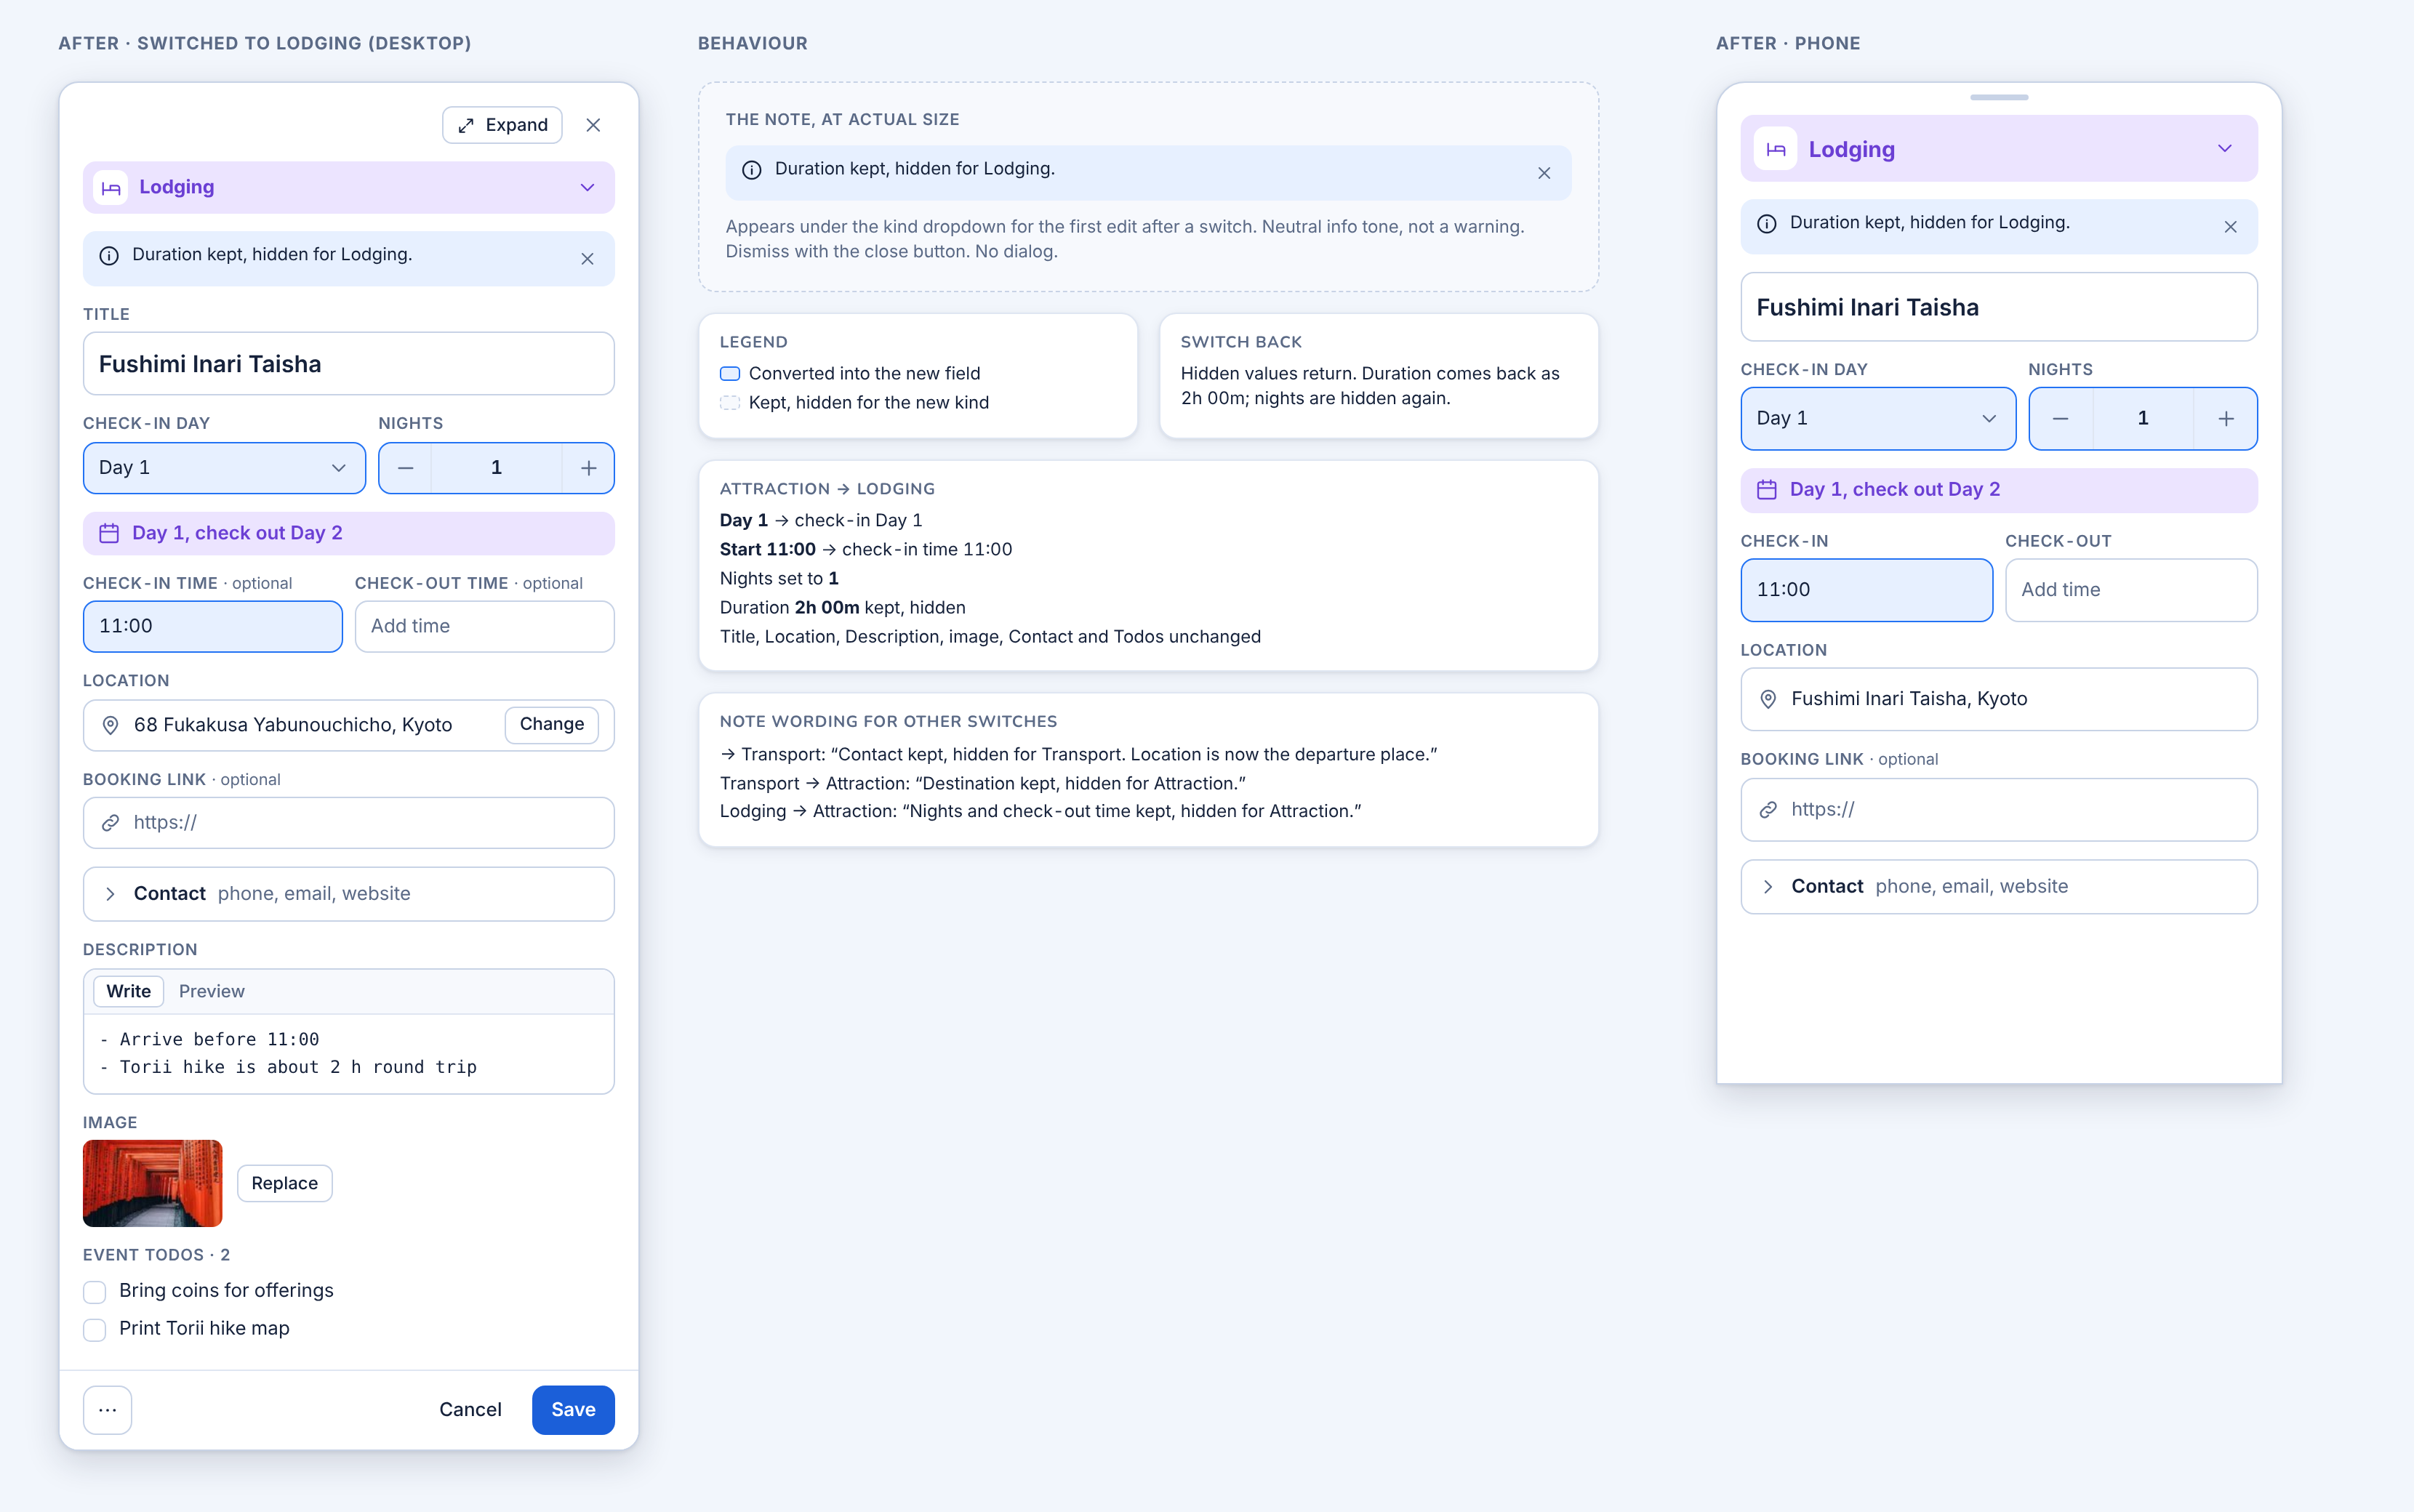Click the info icon in desktop duration note

click(x=109, y=256)
